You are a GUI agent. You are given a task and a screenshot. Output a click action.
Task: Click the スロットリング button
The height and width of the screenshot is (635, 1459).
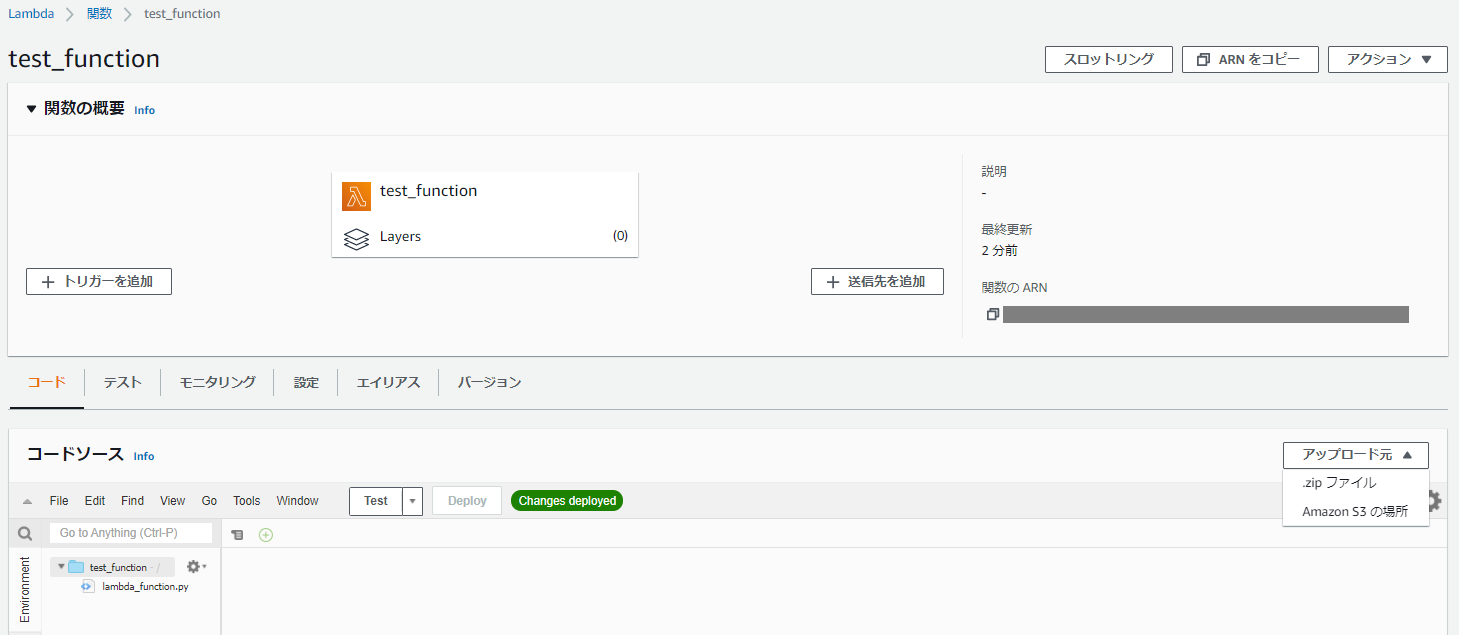(x=1108, y=59)
